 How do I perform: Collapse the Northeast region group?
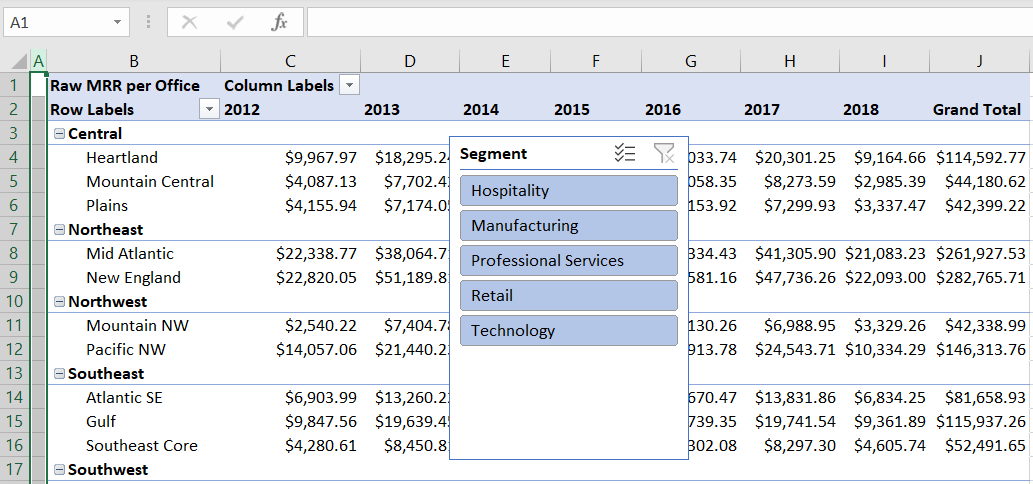59,230
